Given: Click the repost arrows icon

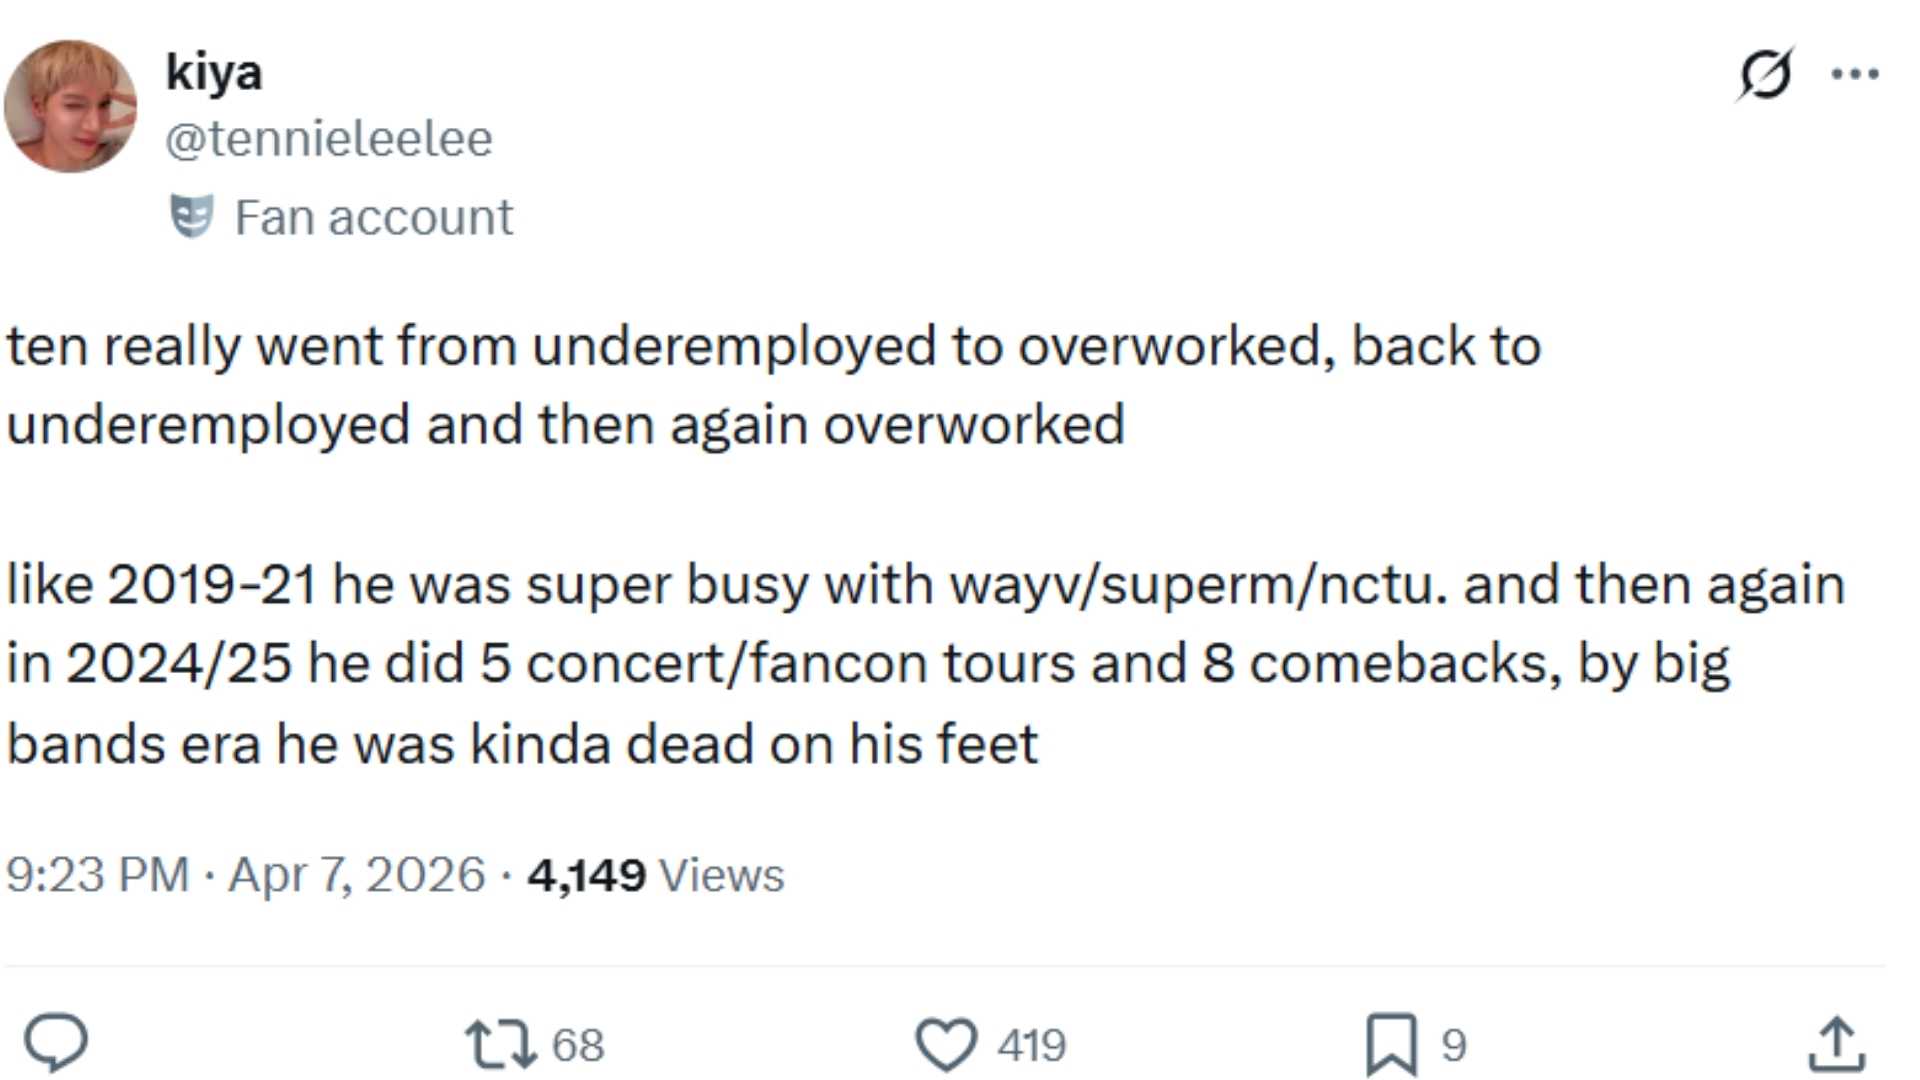Looking at the screenshot, I should point(500,1044).
